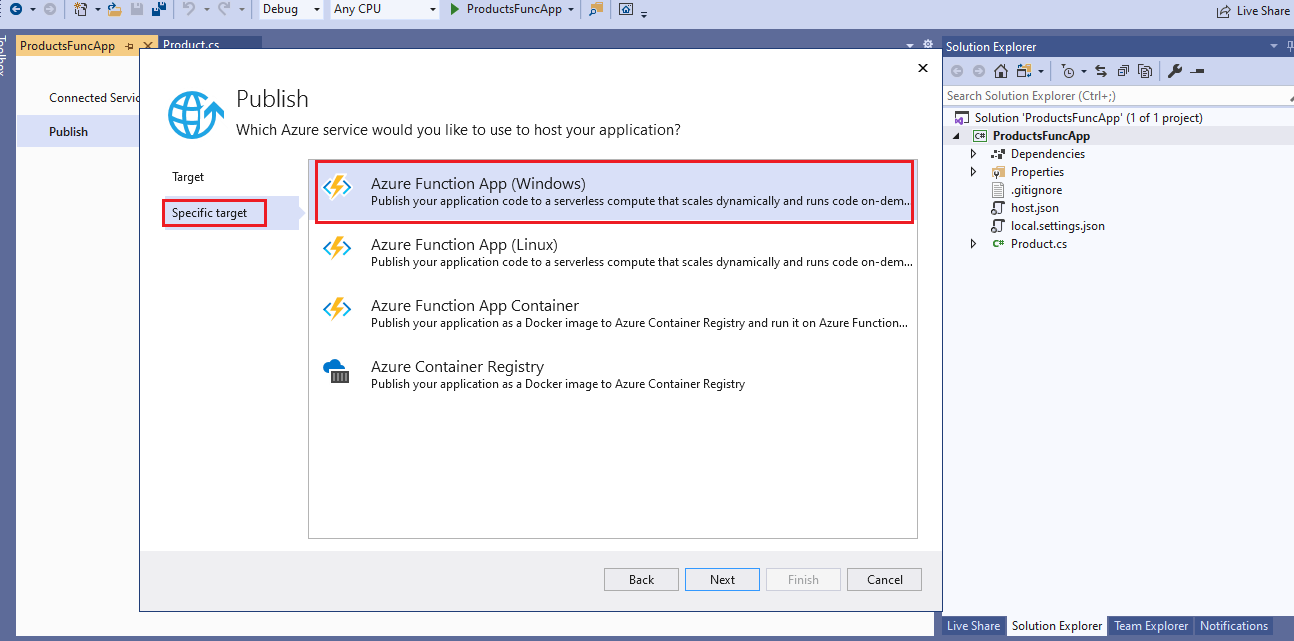Viewport: 1294px width, 641px height.
Task: Click the Live Share icon at top right
Action: point(1223,11)
